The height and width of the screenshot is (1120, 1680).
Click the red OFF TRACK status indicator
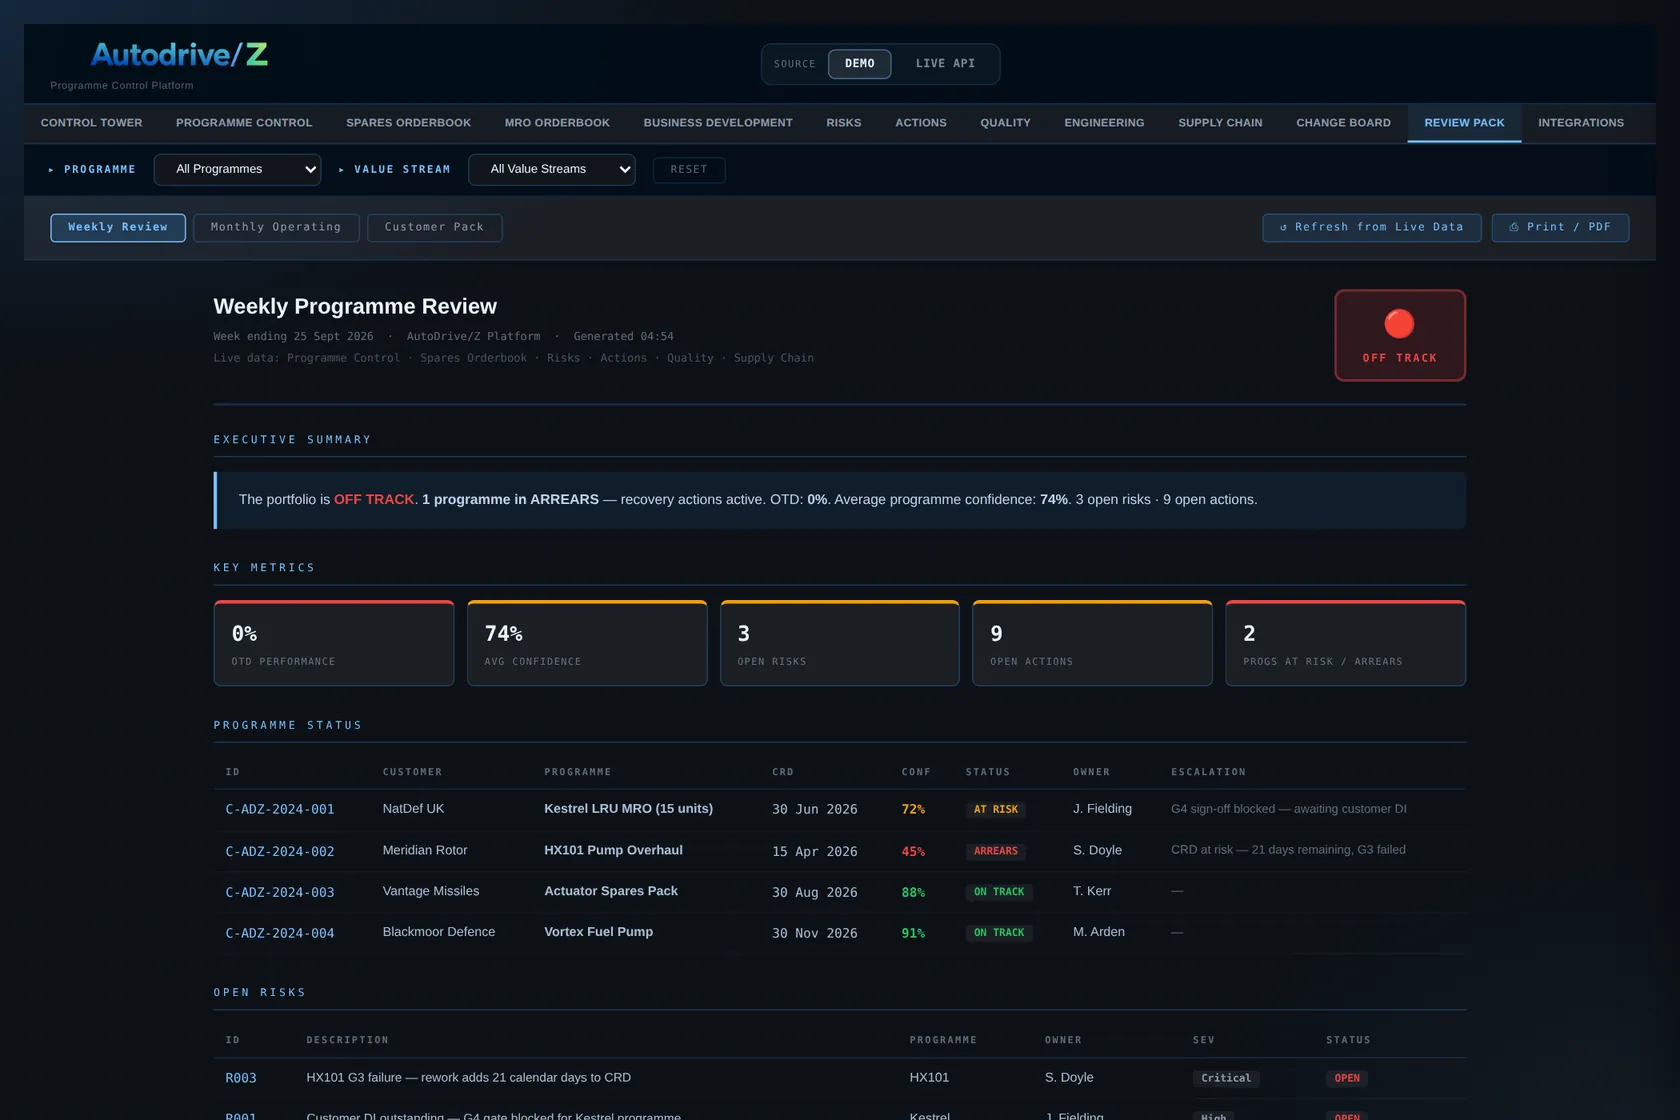(1400, 335)
